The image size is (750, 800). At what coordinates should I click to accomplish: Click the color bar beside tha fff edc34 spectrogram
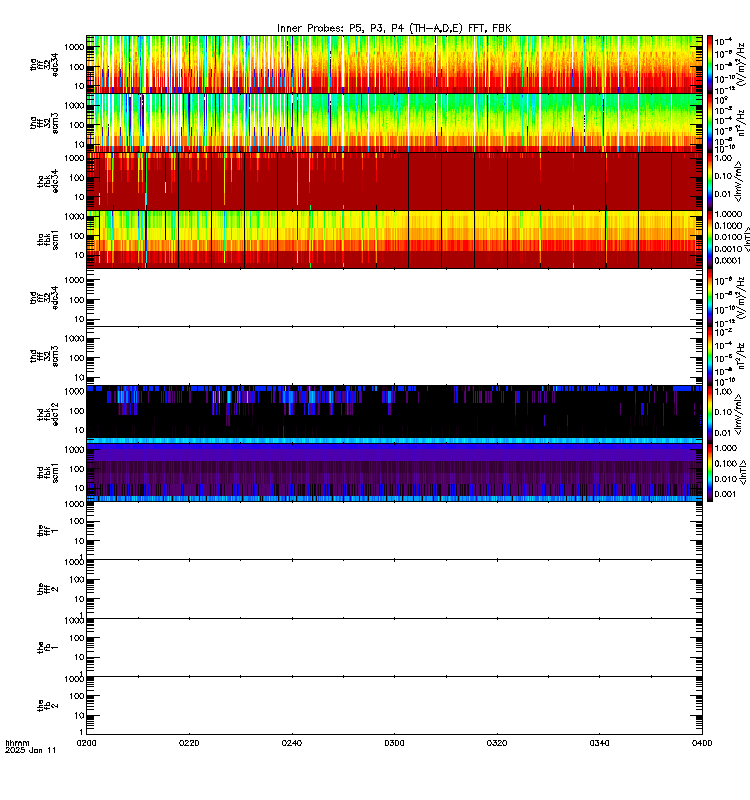pyautogui.click(x=709, y=64)
